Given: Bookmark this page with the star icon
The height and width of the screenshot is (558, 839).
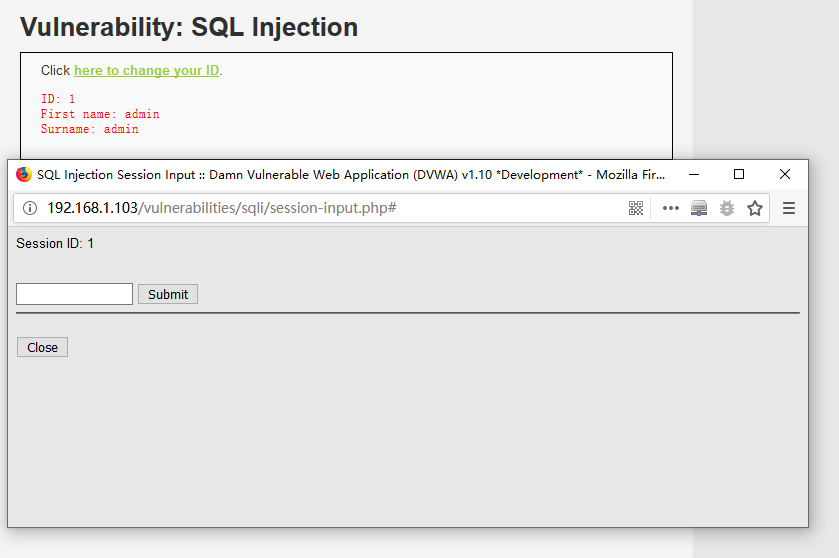Looking at the screenshot, I should click(x=755, y=208).
